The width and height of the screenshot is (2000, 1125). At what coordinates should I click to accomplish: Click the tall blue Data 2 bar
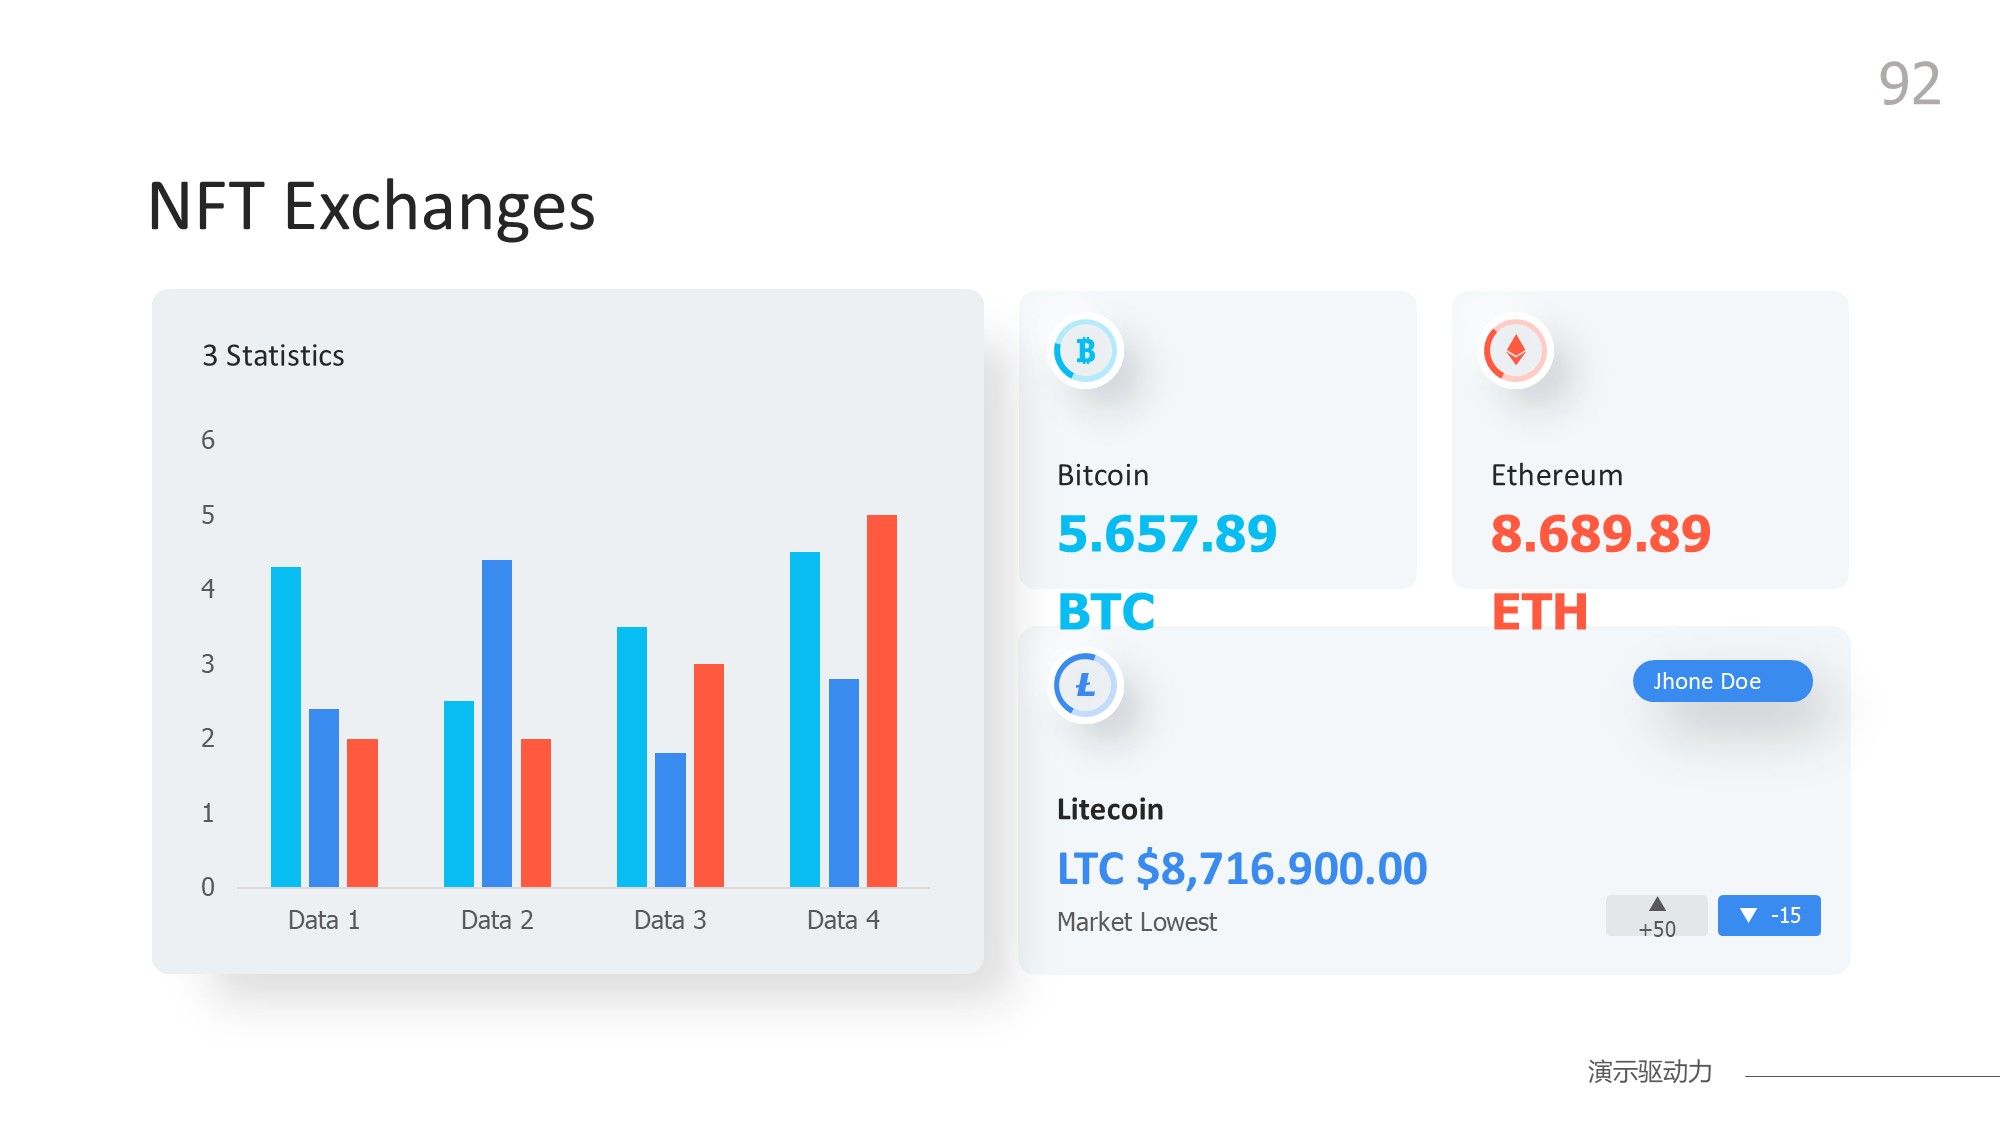click(497, 723)
